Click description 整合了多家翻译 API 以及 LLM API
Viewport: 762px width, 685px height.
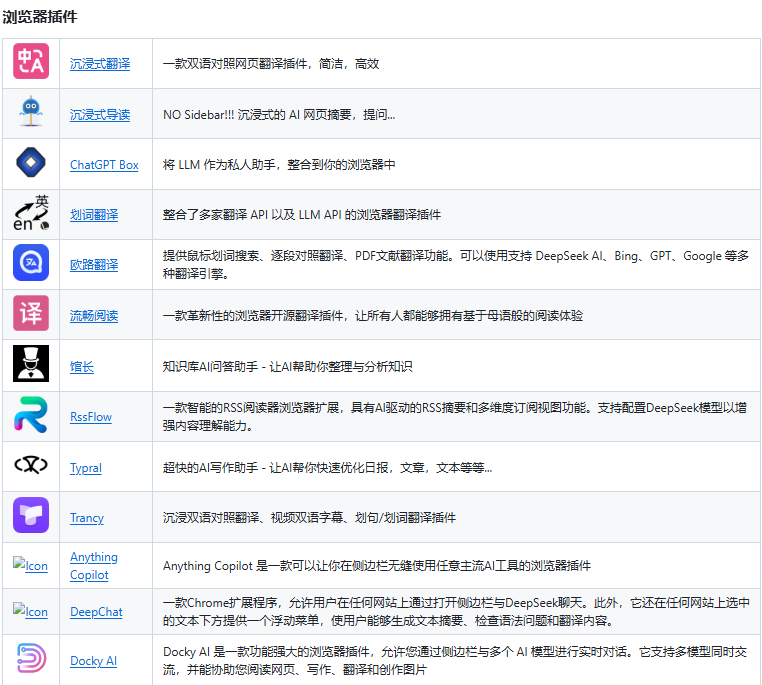302,215
